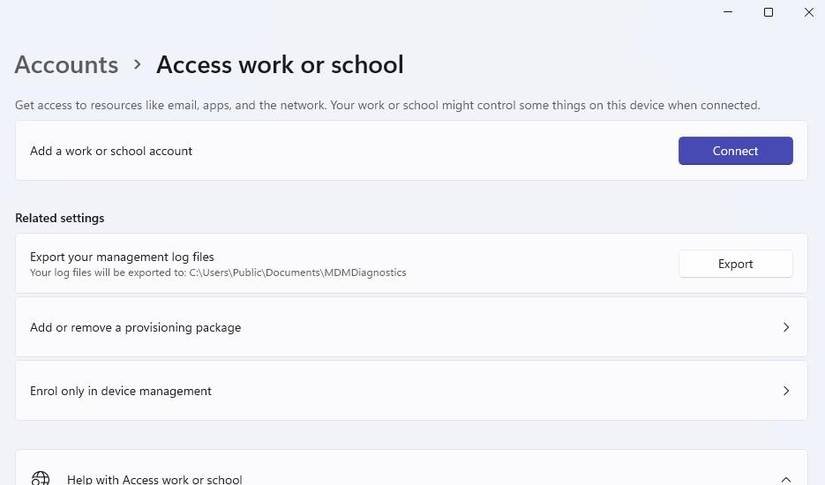The height and width of the screenshot is (485, 825).
Task: Click the globe icon beside Help
Action: pyautogui.click(x=40, y=479)
